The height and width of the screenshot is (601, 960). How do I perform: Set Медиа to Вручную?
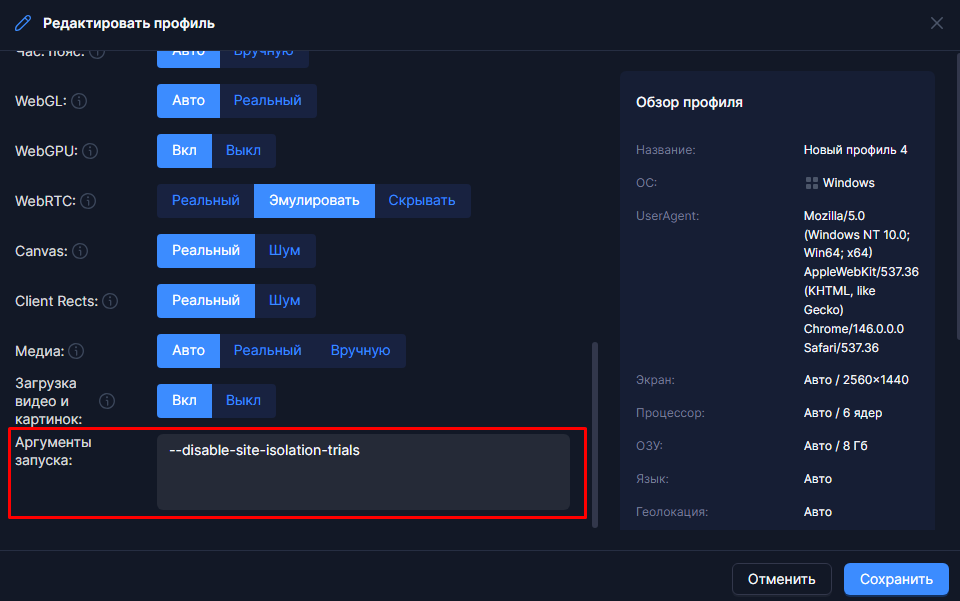[x=361, y=351]
